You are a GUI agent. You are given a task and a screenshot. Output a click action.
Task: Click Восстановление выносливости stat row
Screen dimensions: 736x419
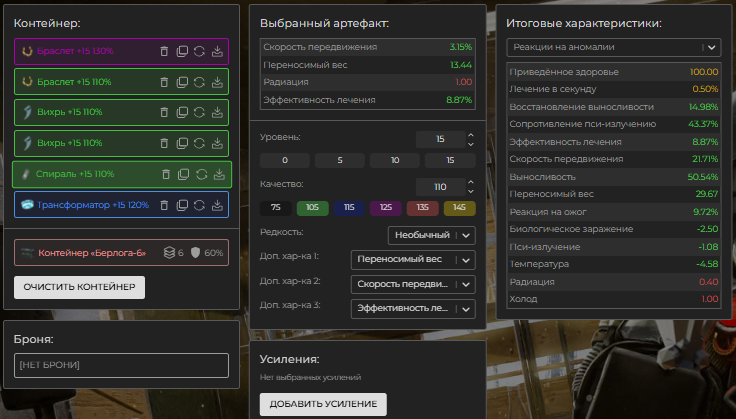[x=613, y=107]
